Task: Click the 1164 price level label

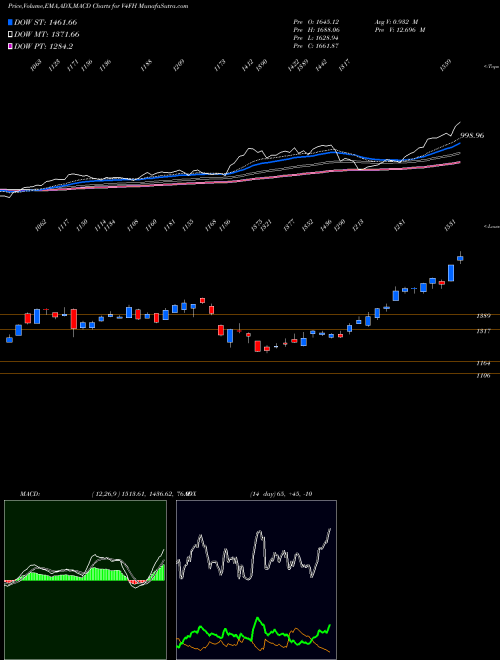Action: point(484,363)
